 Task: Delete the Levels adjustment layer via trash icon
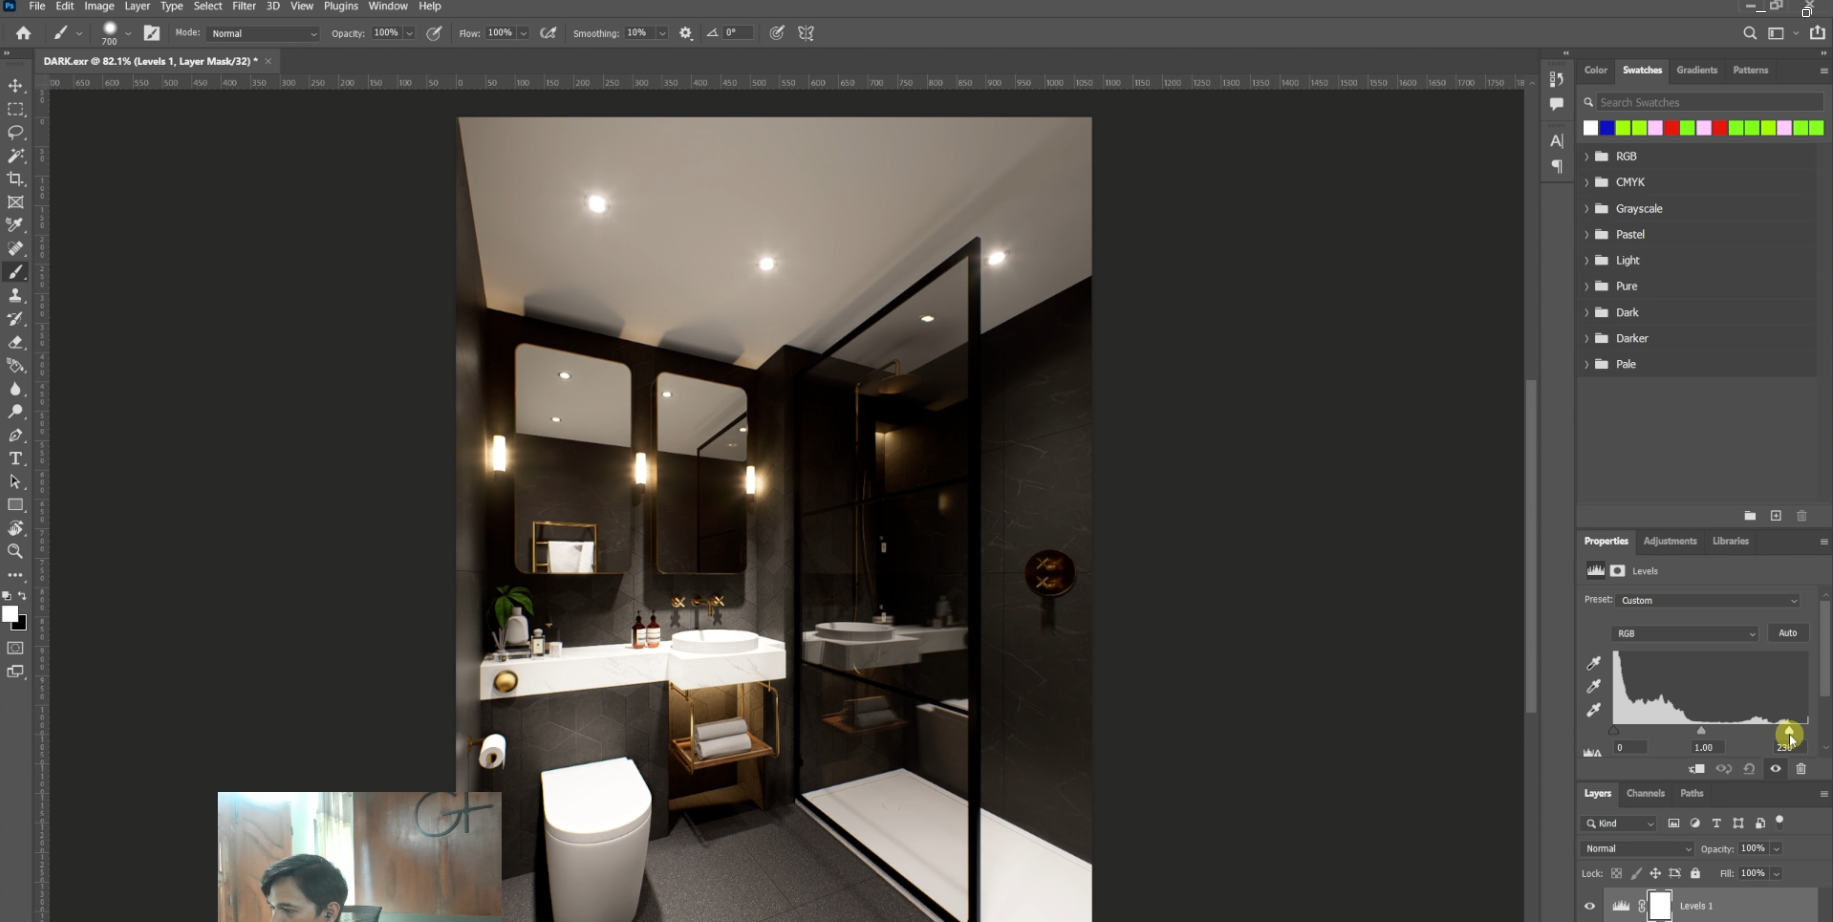(x=1801, y=769)
